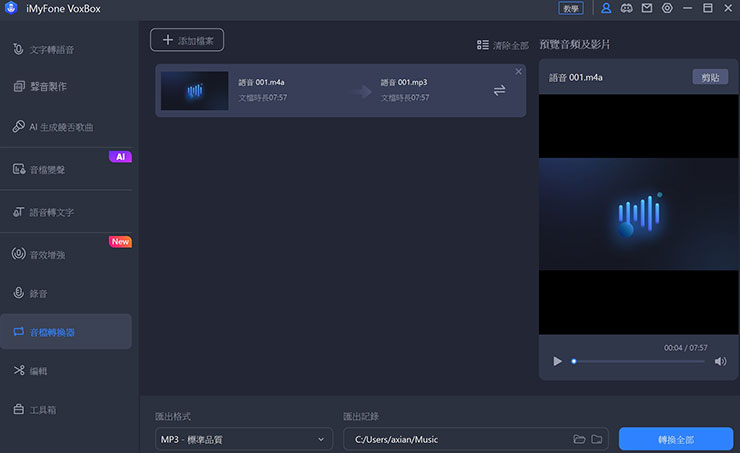The height and width of the screenshot is (453, 740).
Task: Click the 轉換全部 convert all button
Action: [676, 439]
